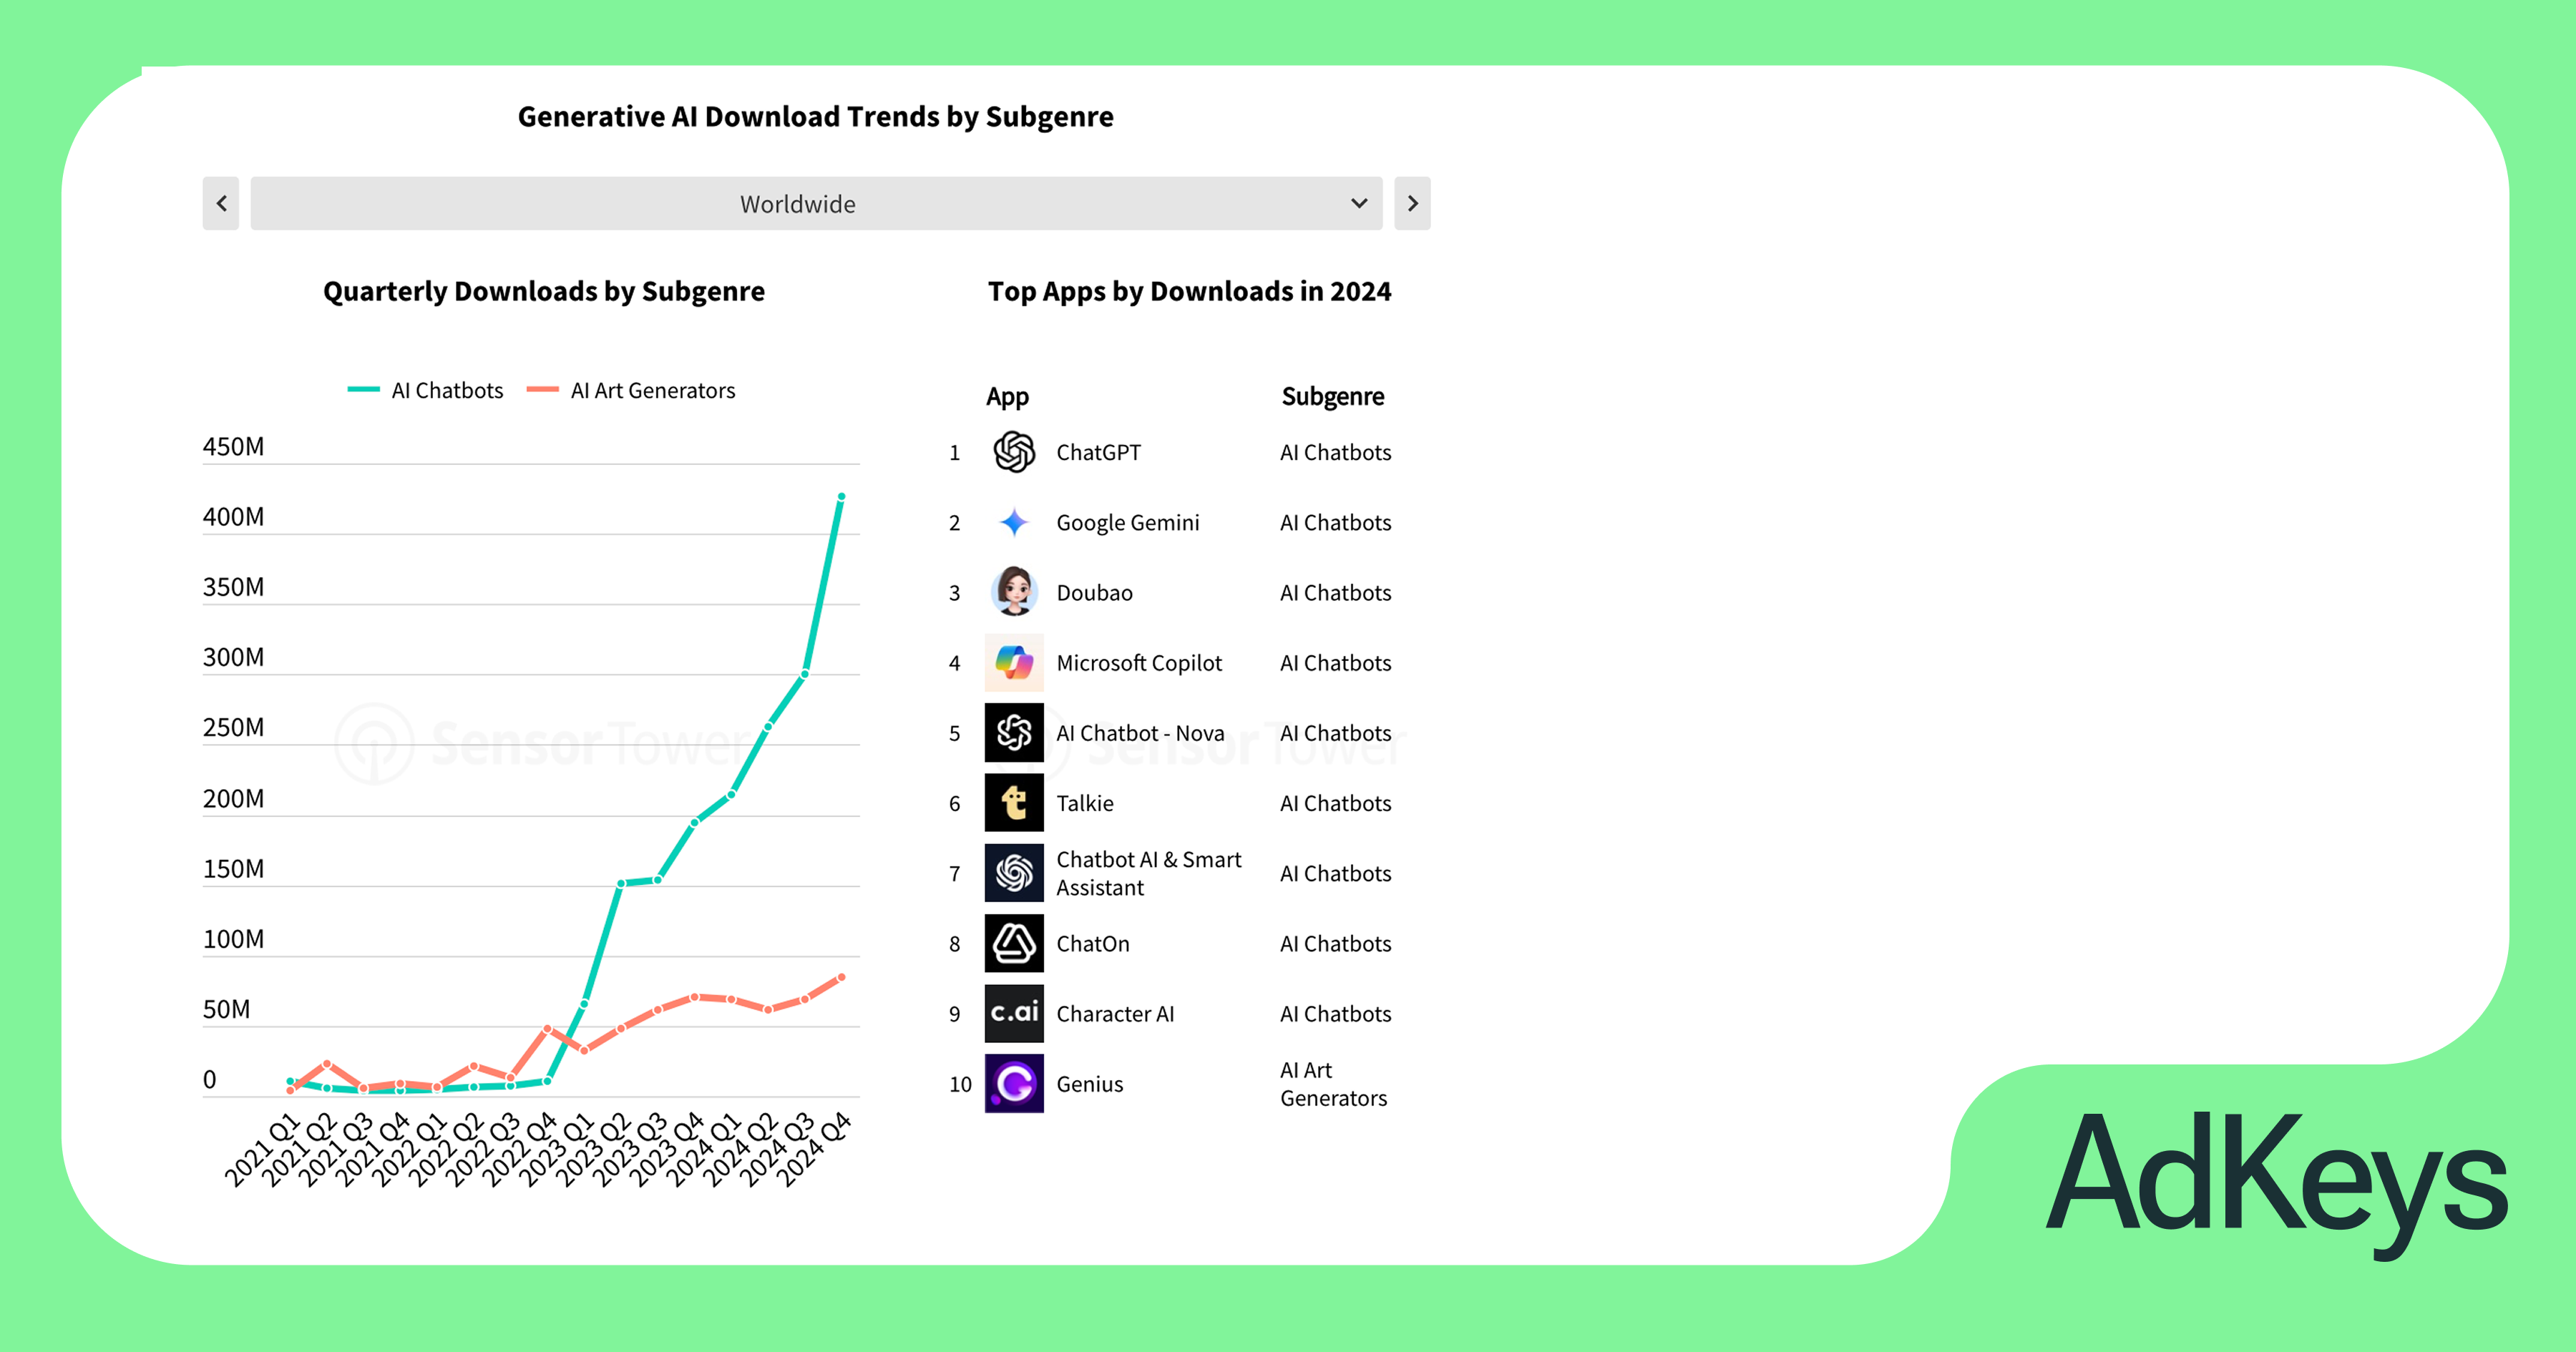This screenshot has width=2576, height=1352.
Task: Select the ChatOn app name
Action: [x=1093, y=943]
